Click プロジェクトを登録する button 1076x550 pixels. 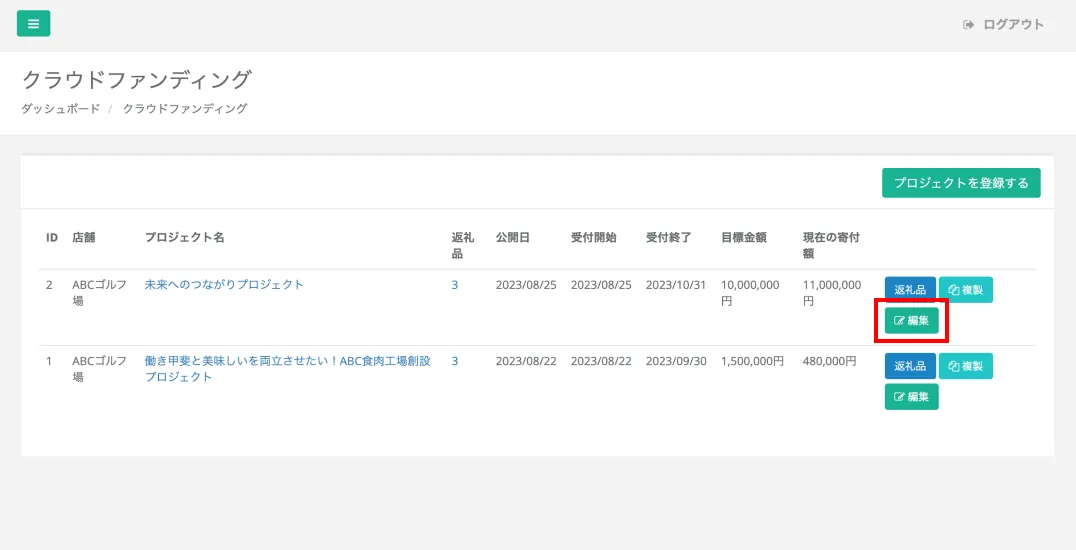tap(960, 183)
